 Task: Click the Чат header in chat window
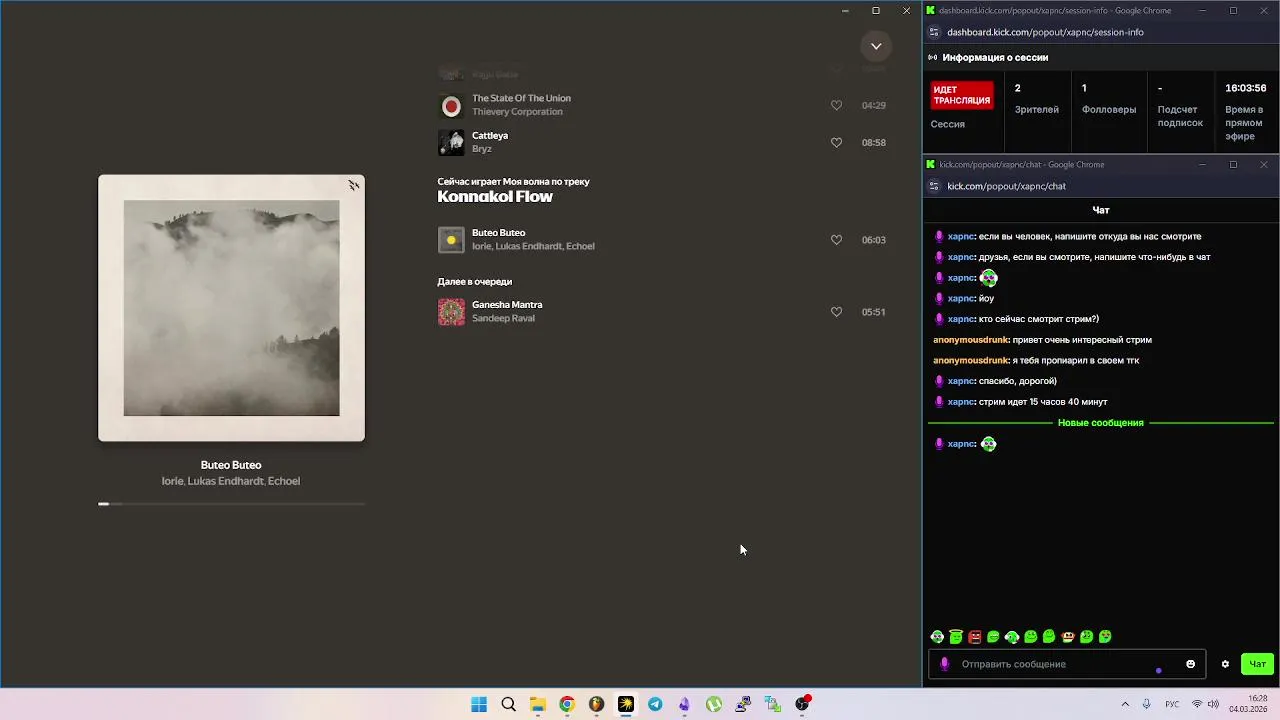(1101, 210)
